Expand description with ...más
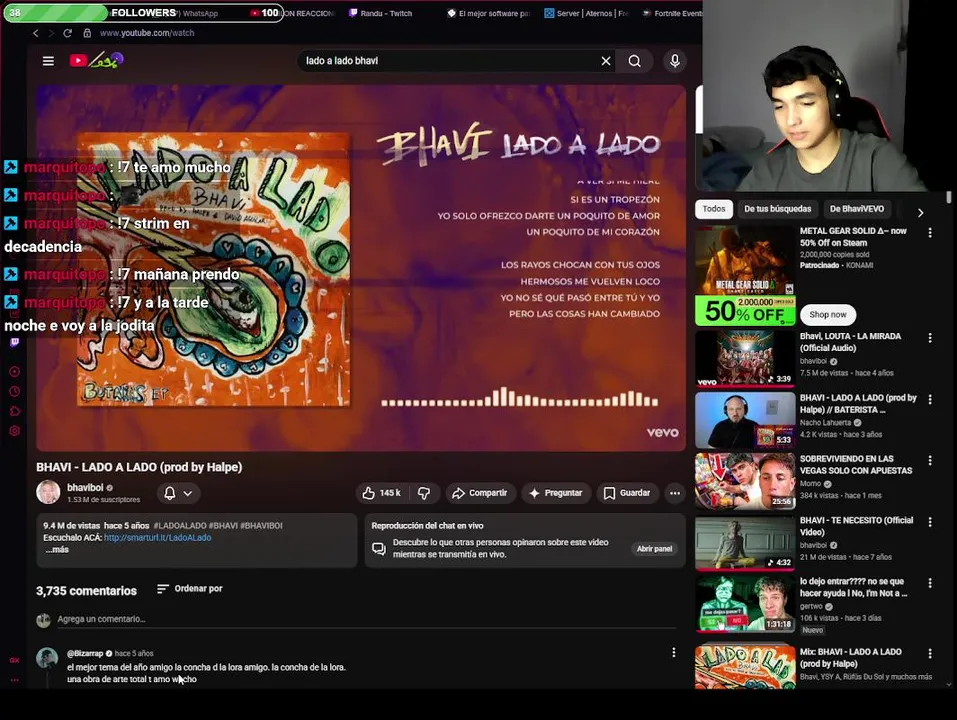Viewport: 957px width, 720px height. tap(57, 549)
